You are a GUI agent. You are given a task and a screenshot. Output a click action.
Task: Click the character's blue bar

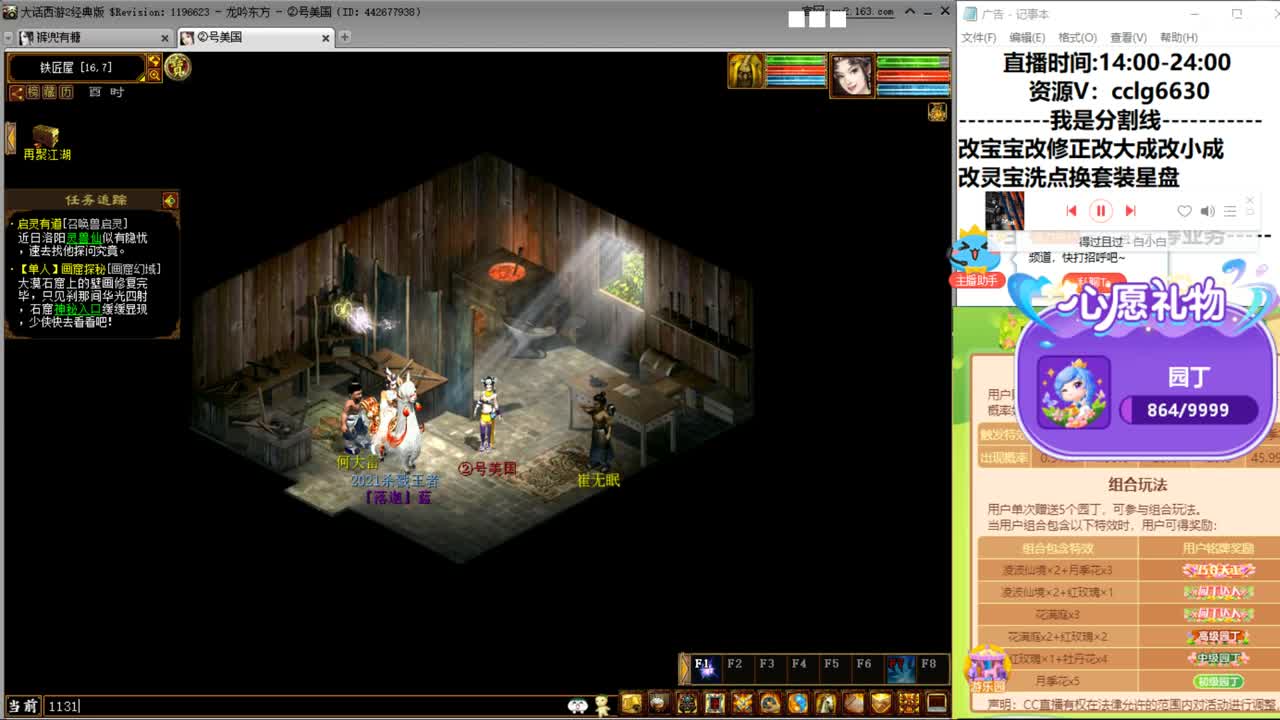pyautogui.click(x=912, y=90)
